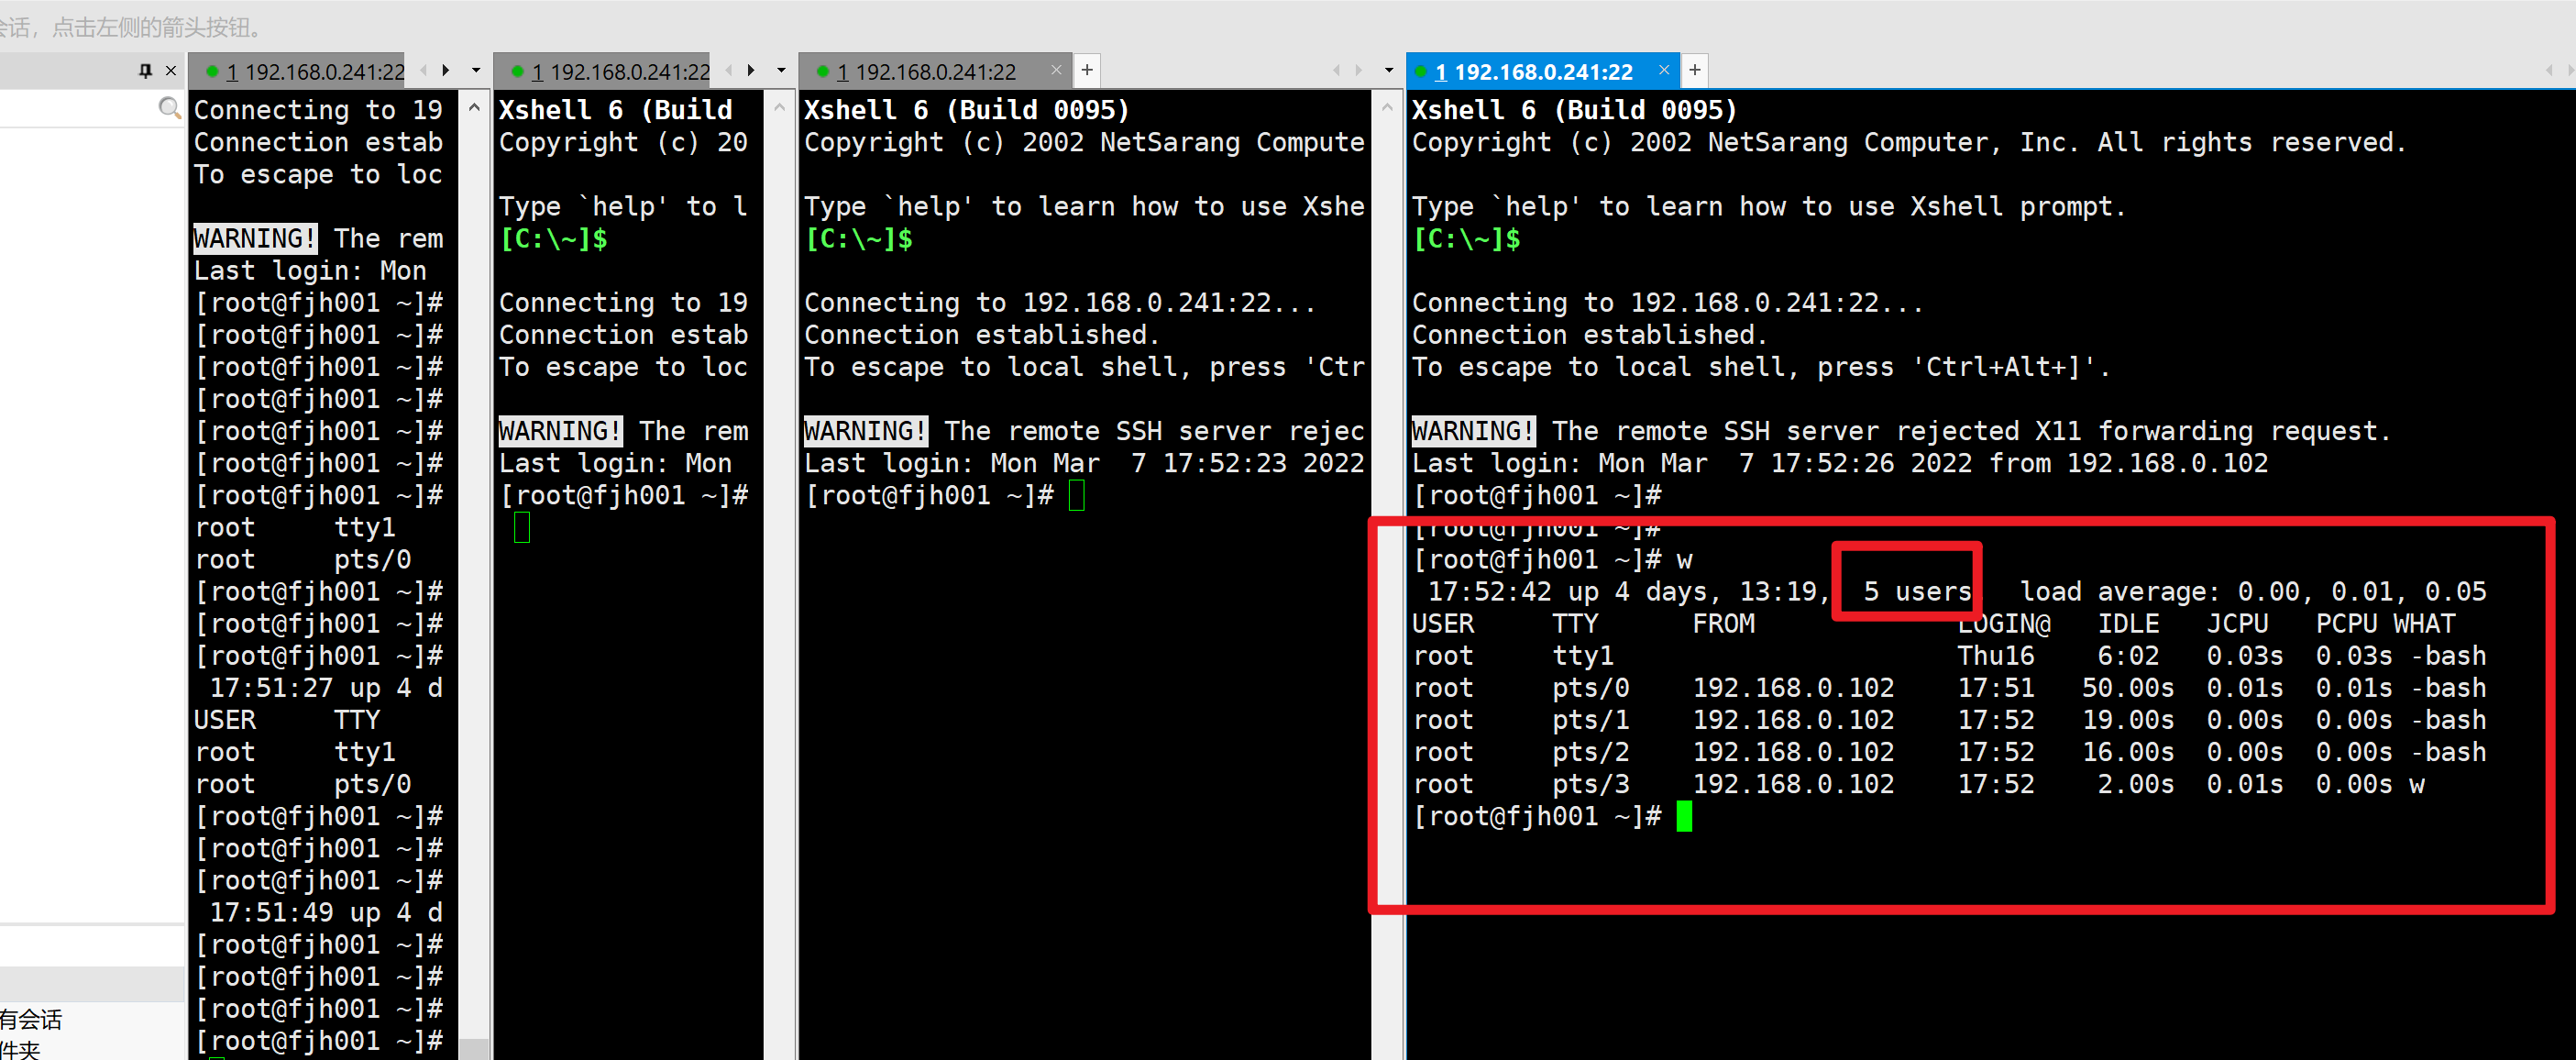Click the right tab-scroll arrow in the second pane
This screenshot has height=1060, width=2576.
[x=751, y=71]
